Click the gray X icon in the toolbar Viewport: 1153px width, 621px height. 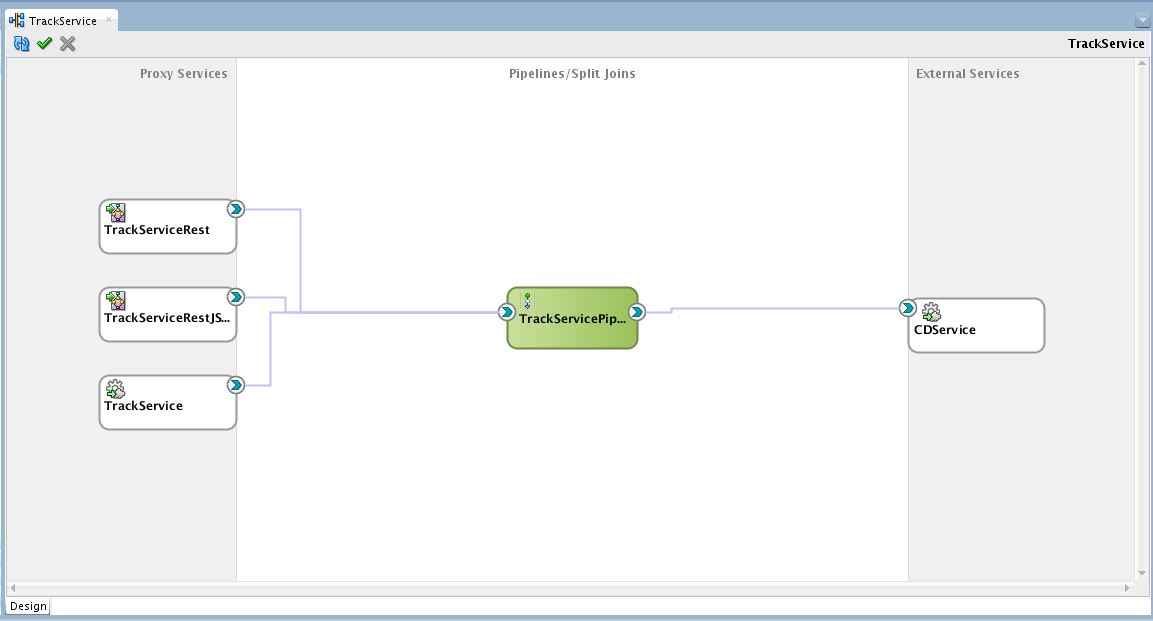67,43
